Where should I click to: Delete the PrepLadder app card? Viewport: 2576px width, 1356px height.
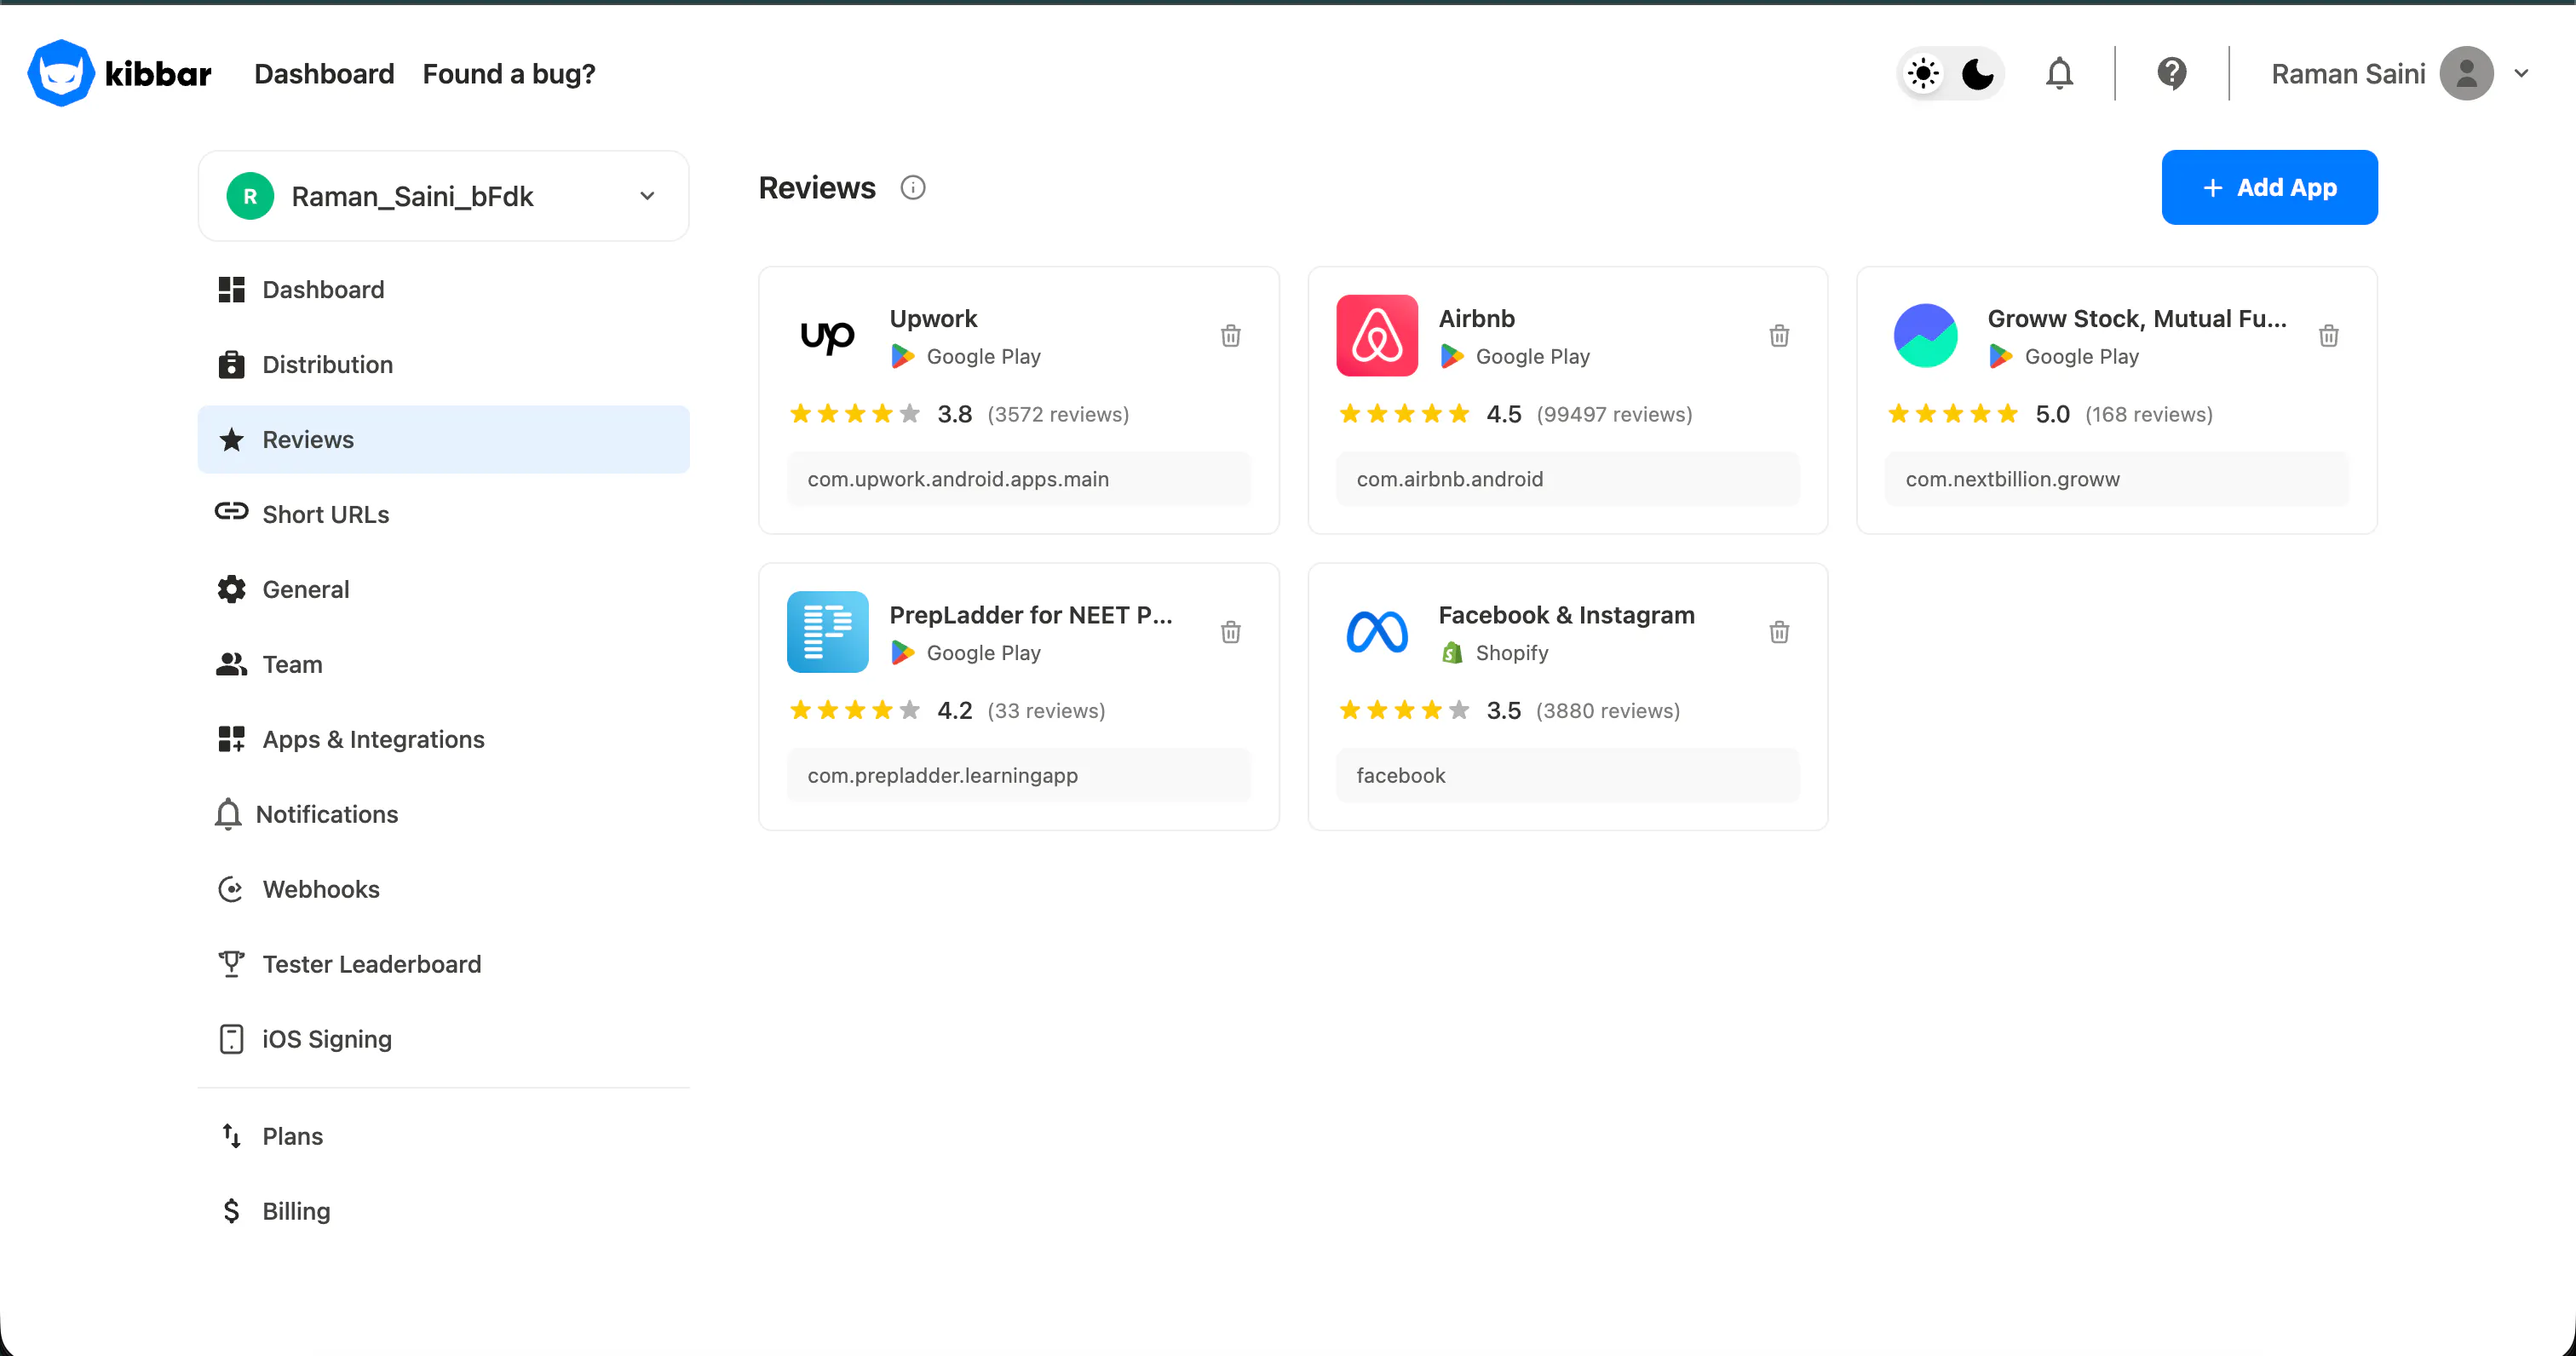click(x=1230, y=631)
